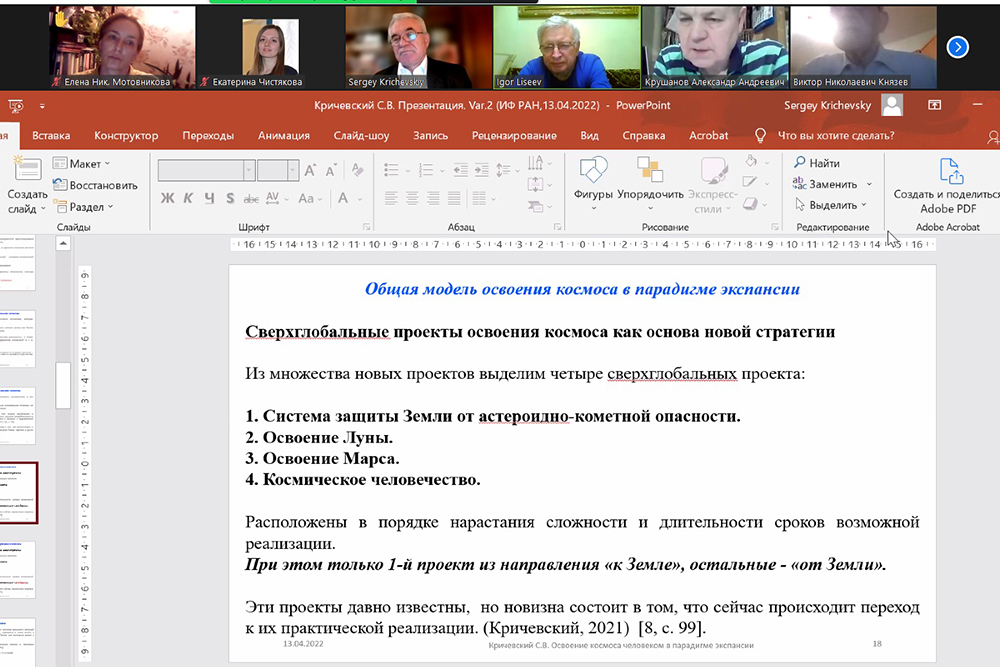This screenshot has height=667, width=1000.
Task: Click the Найти search icon
Action: 799,163
